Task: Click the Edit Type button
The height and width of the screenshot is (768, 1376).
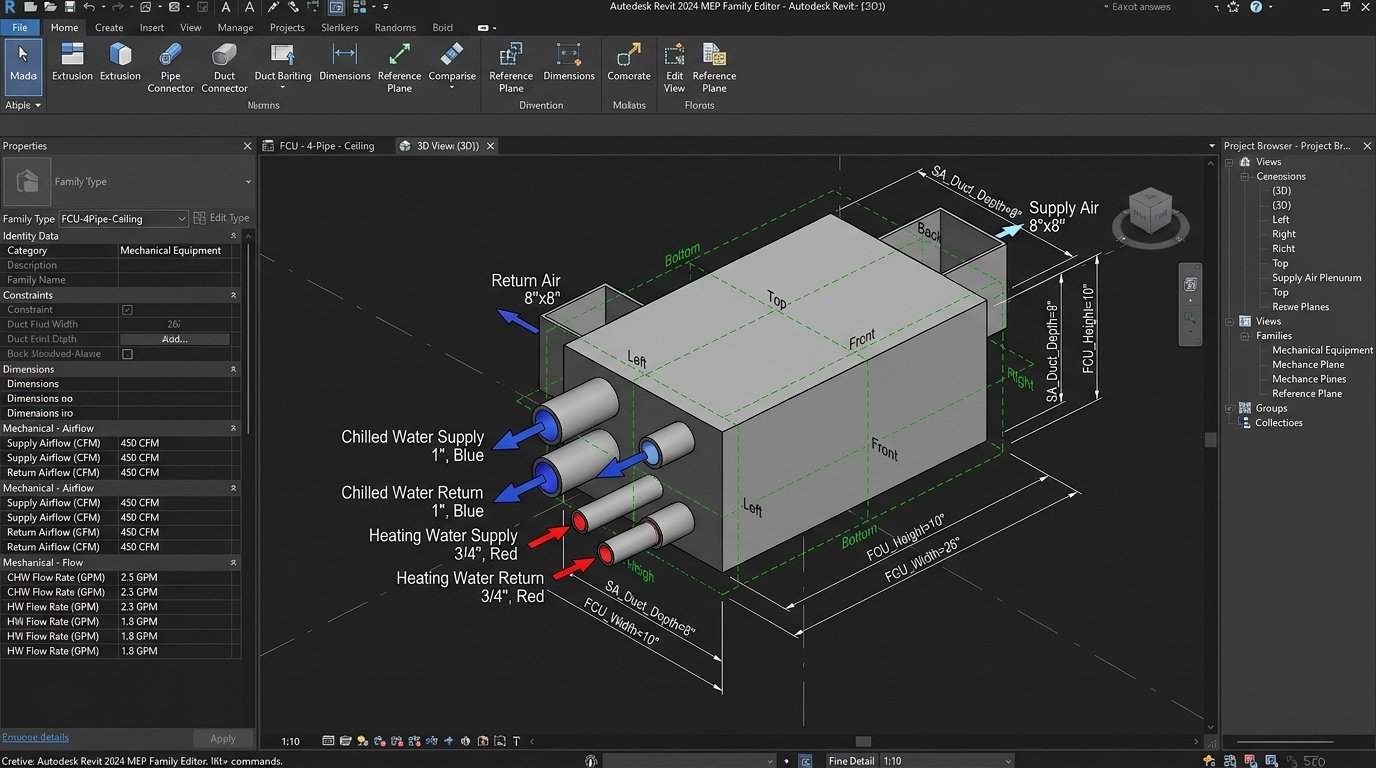Action: coord(221,218)
